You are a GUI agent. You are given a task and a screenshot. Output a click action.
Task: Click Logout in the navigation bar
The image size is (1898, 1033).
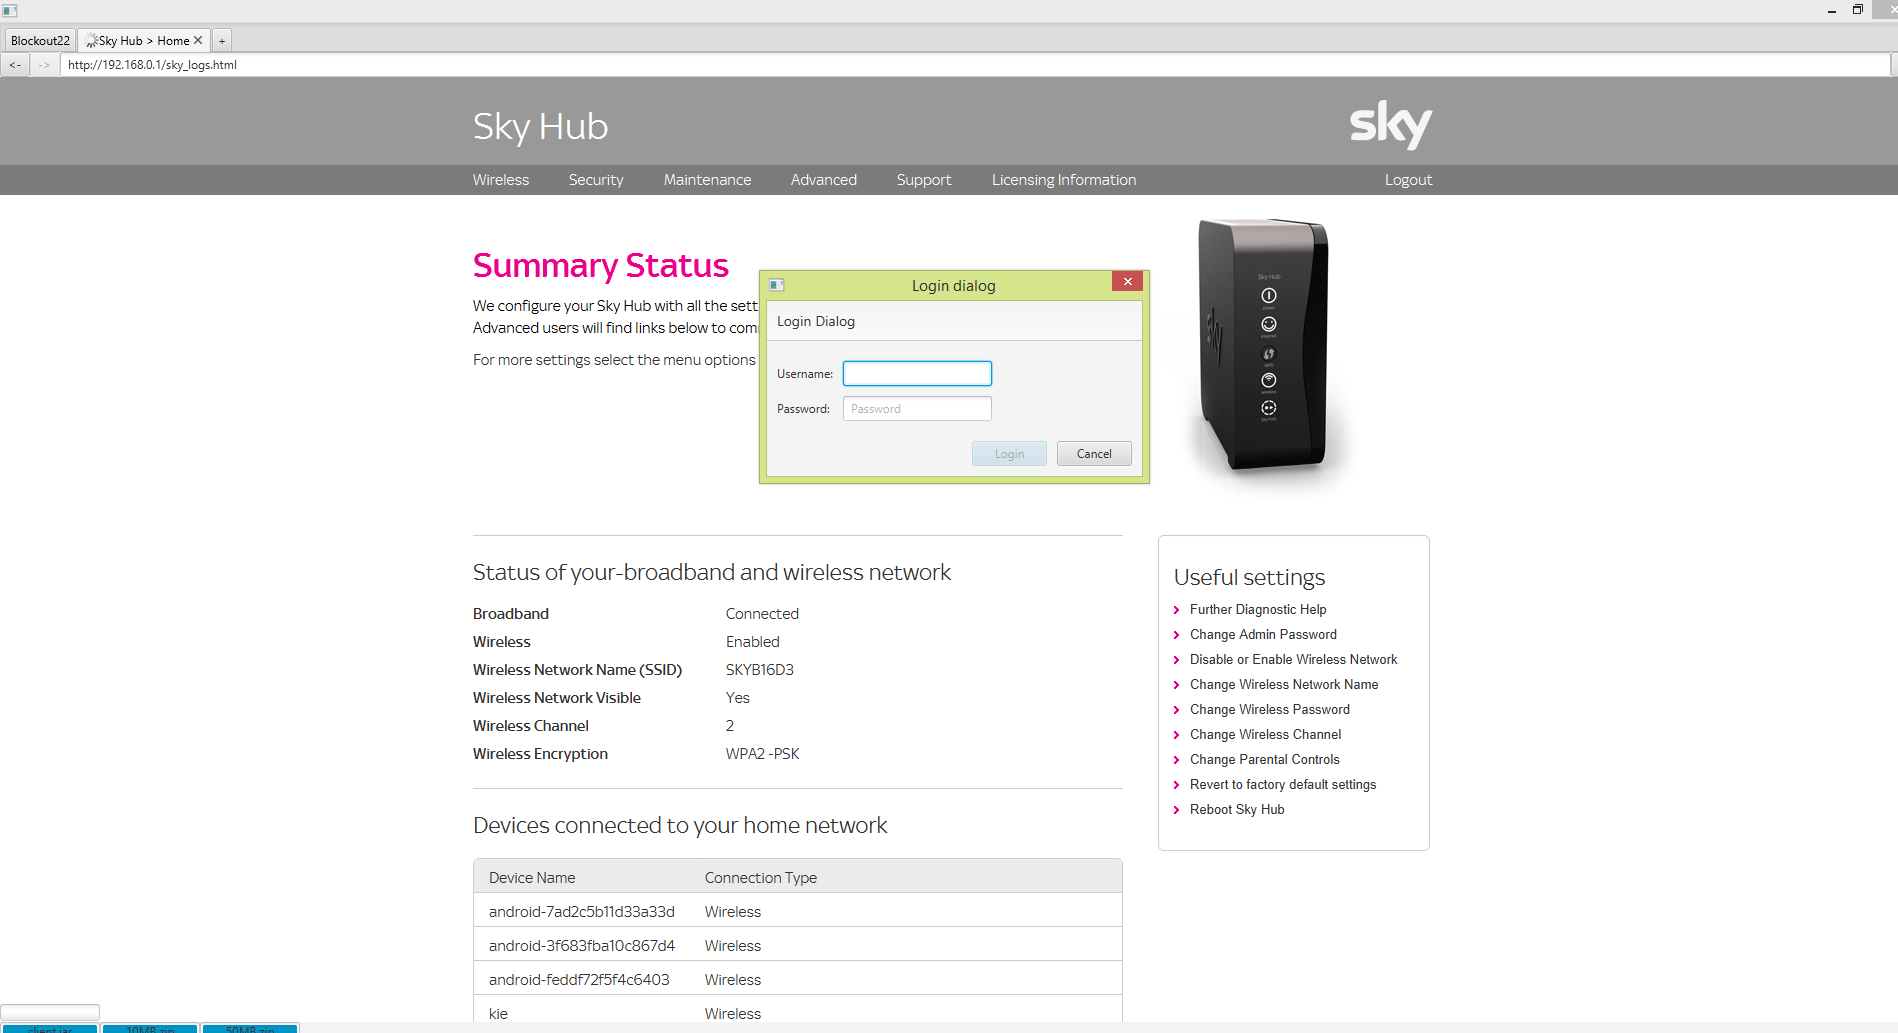click(1408, 180)
